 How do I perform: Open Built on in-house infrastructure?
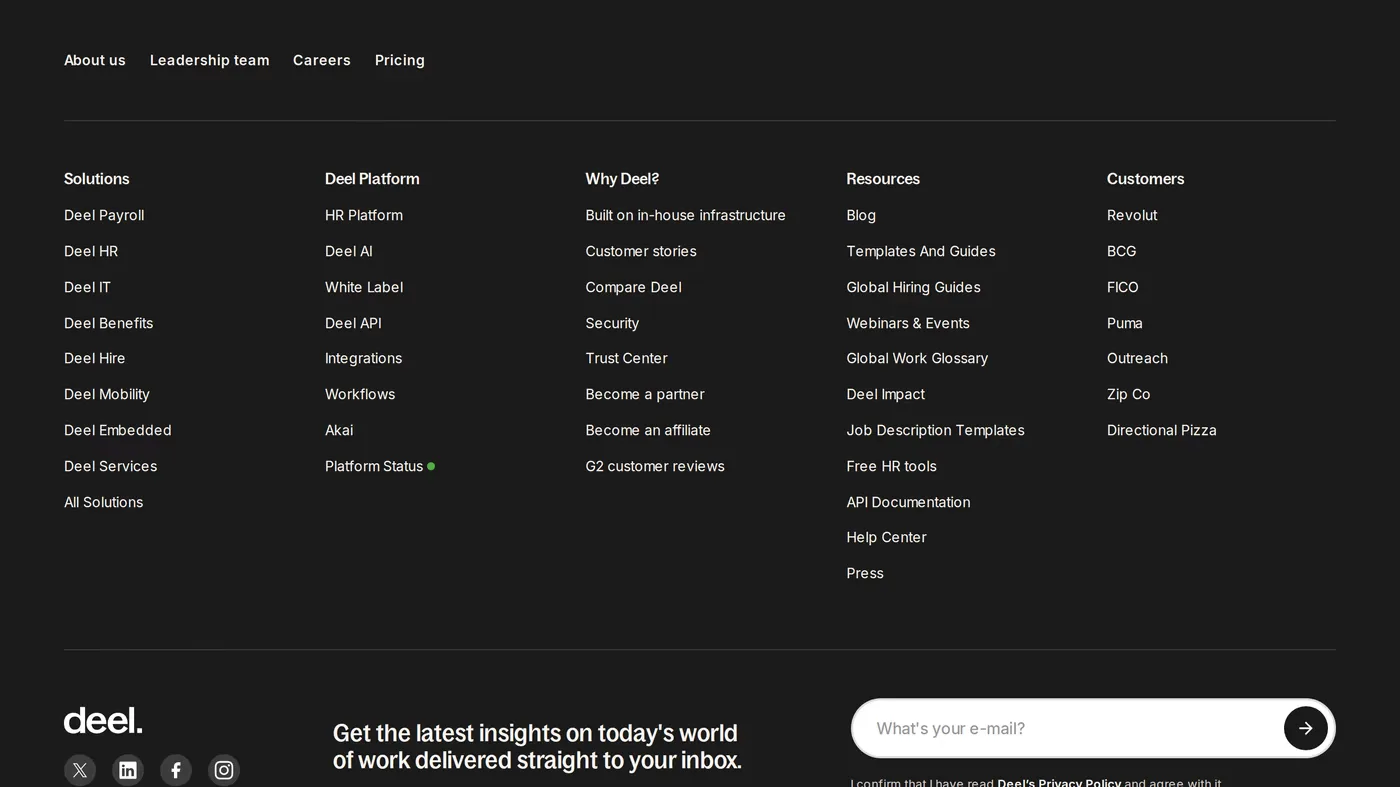point(685,215)
